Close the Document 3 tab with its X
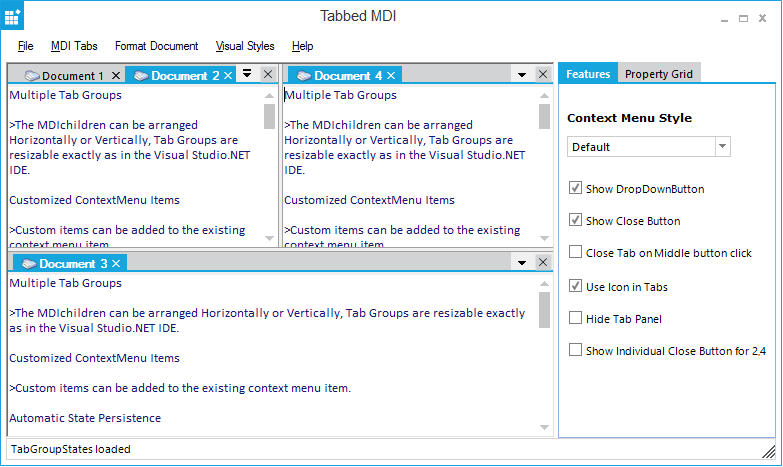The image size is (783, 467). [116, 264]
